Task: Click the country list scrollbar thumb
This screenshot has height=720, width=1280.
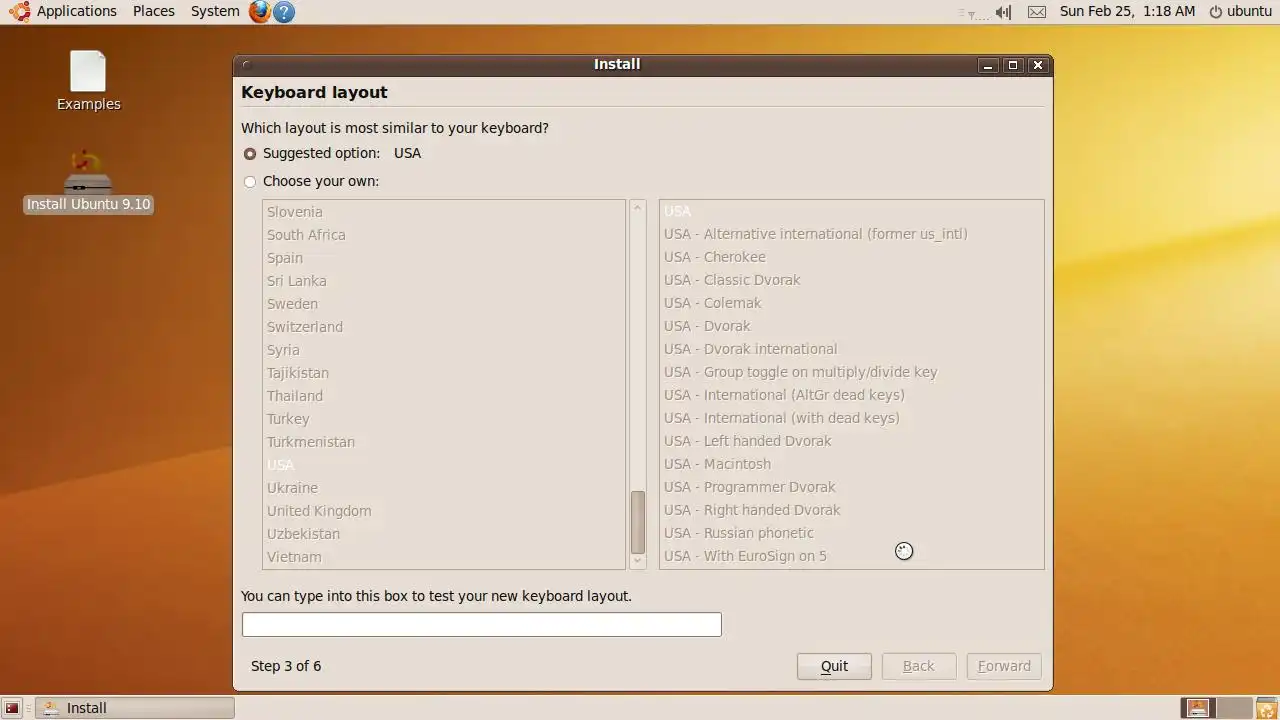Action: click(x=638, y=522)
